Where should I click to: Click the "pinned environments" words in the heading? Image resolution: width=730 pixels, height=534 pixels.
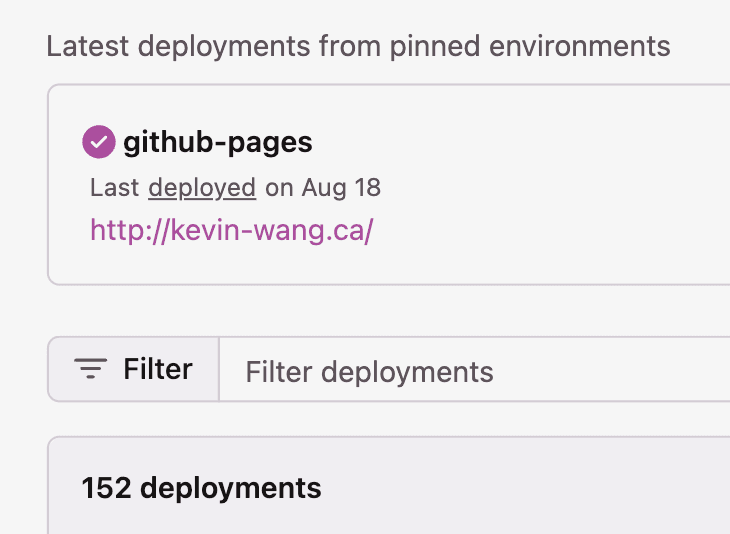[x=530, y=47]
